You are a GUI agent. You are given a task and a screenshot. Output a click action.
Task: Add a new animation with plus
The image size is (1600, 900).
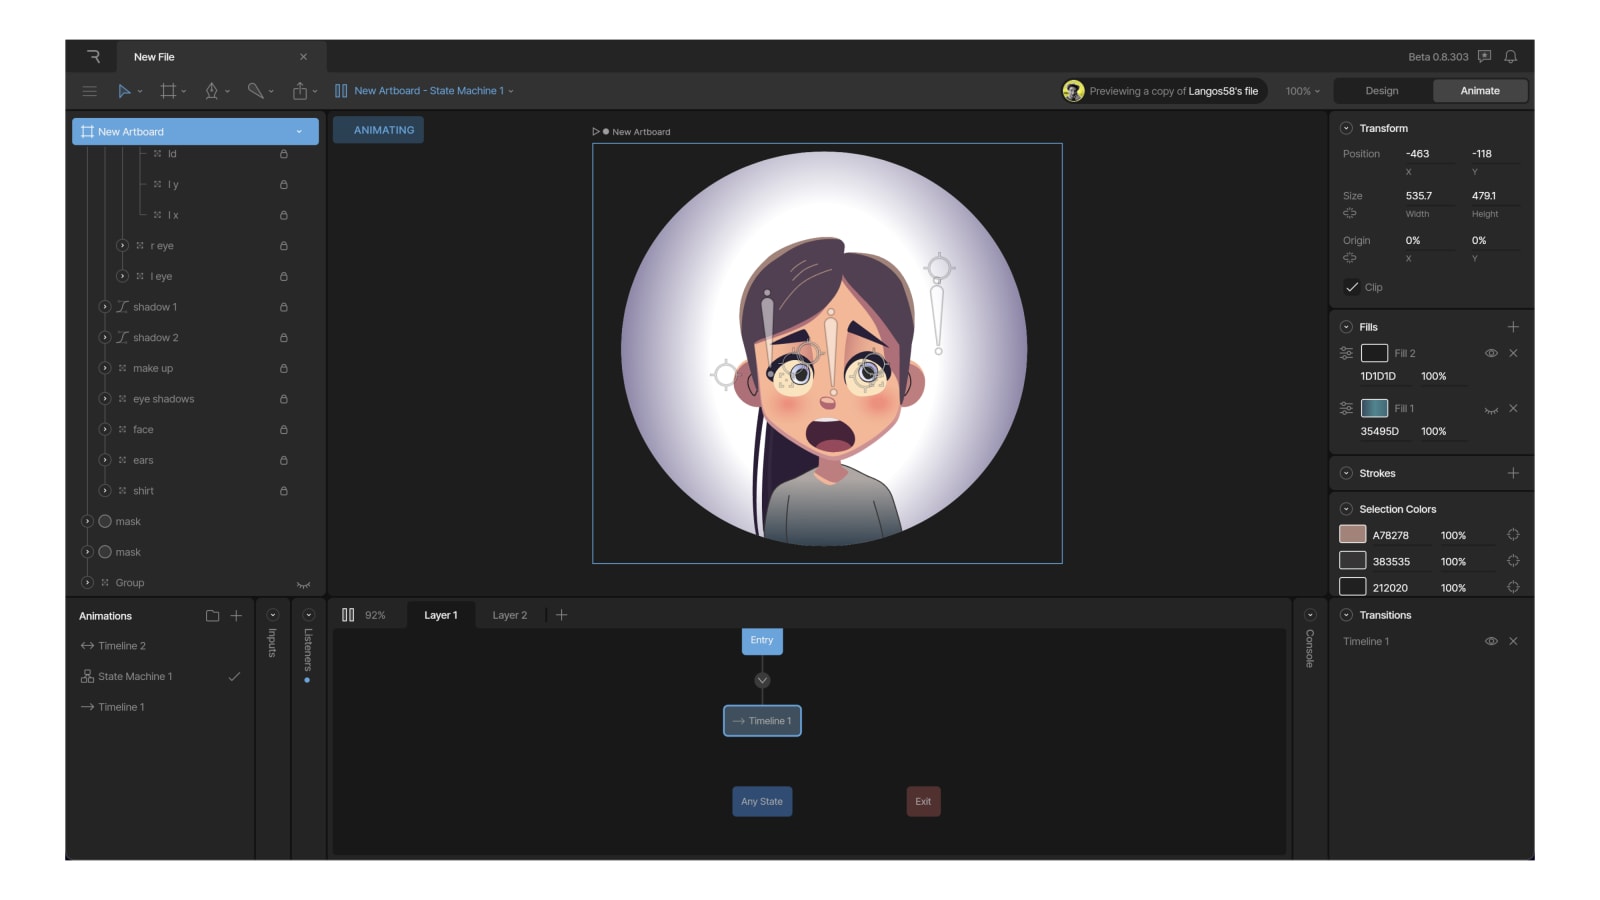(x=236, y=616)
